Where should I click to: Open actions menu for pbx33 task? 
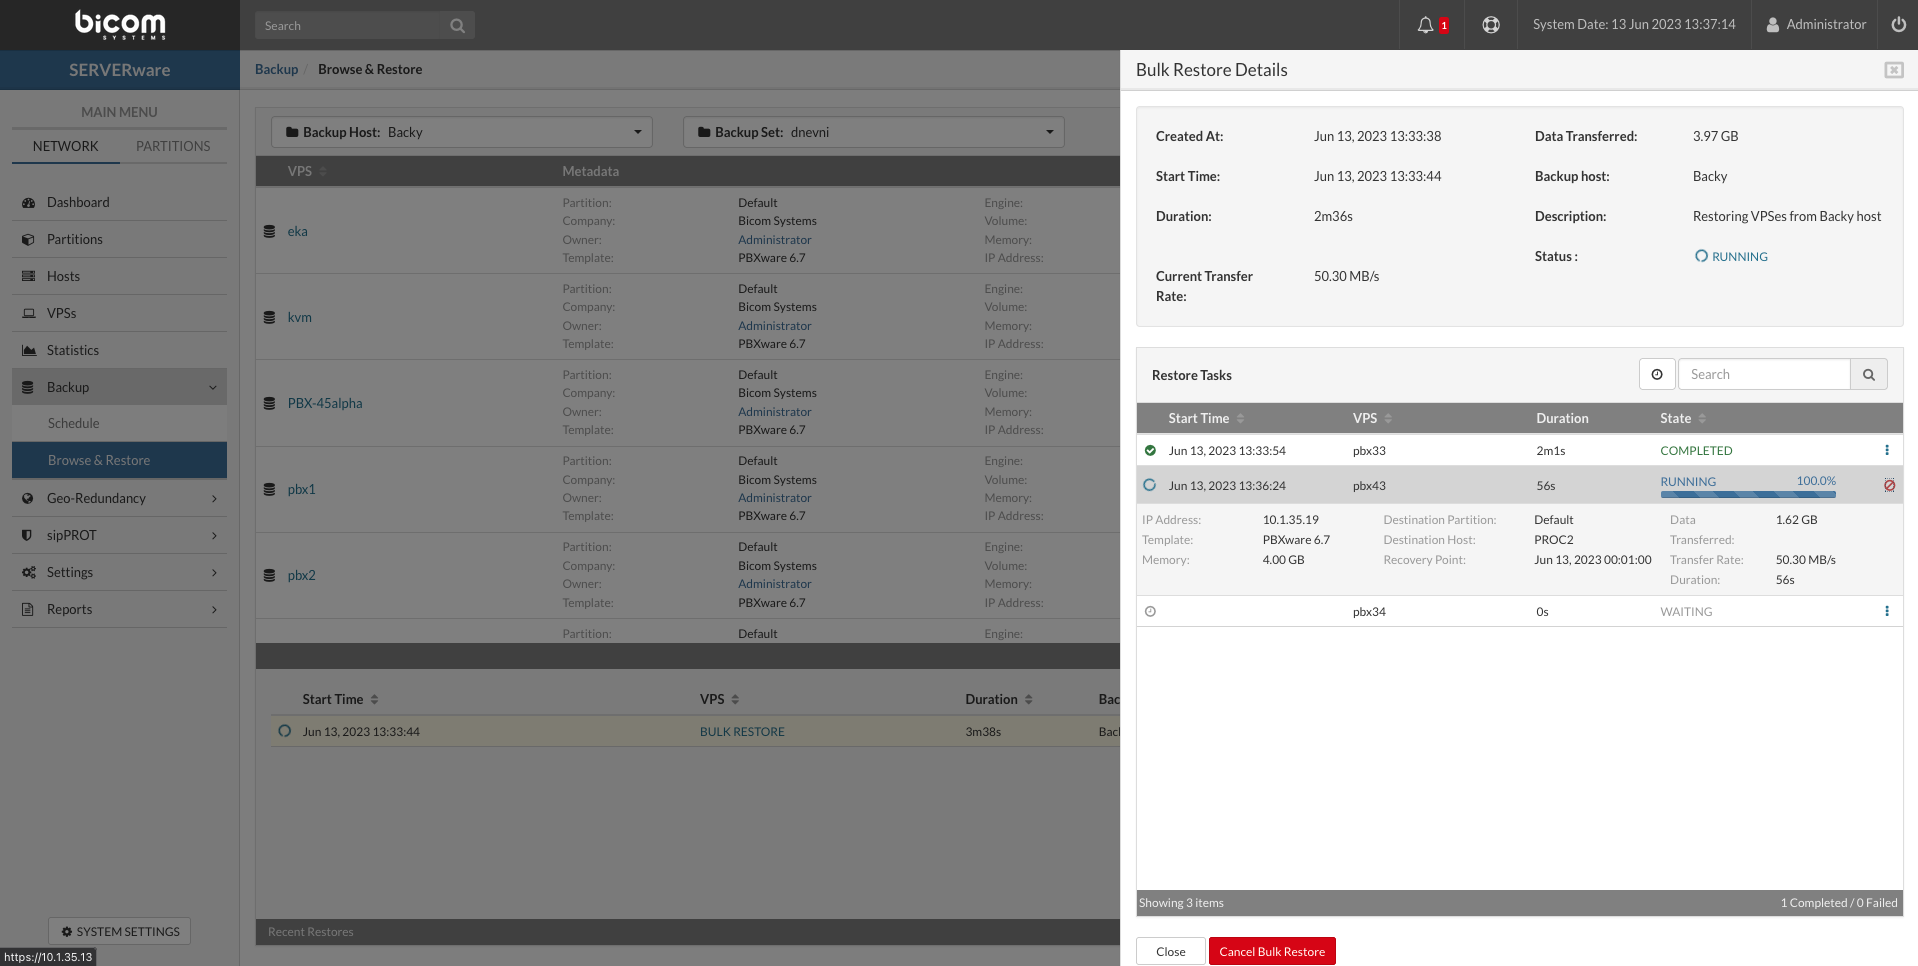[x=1887, y=451]
